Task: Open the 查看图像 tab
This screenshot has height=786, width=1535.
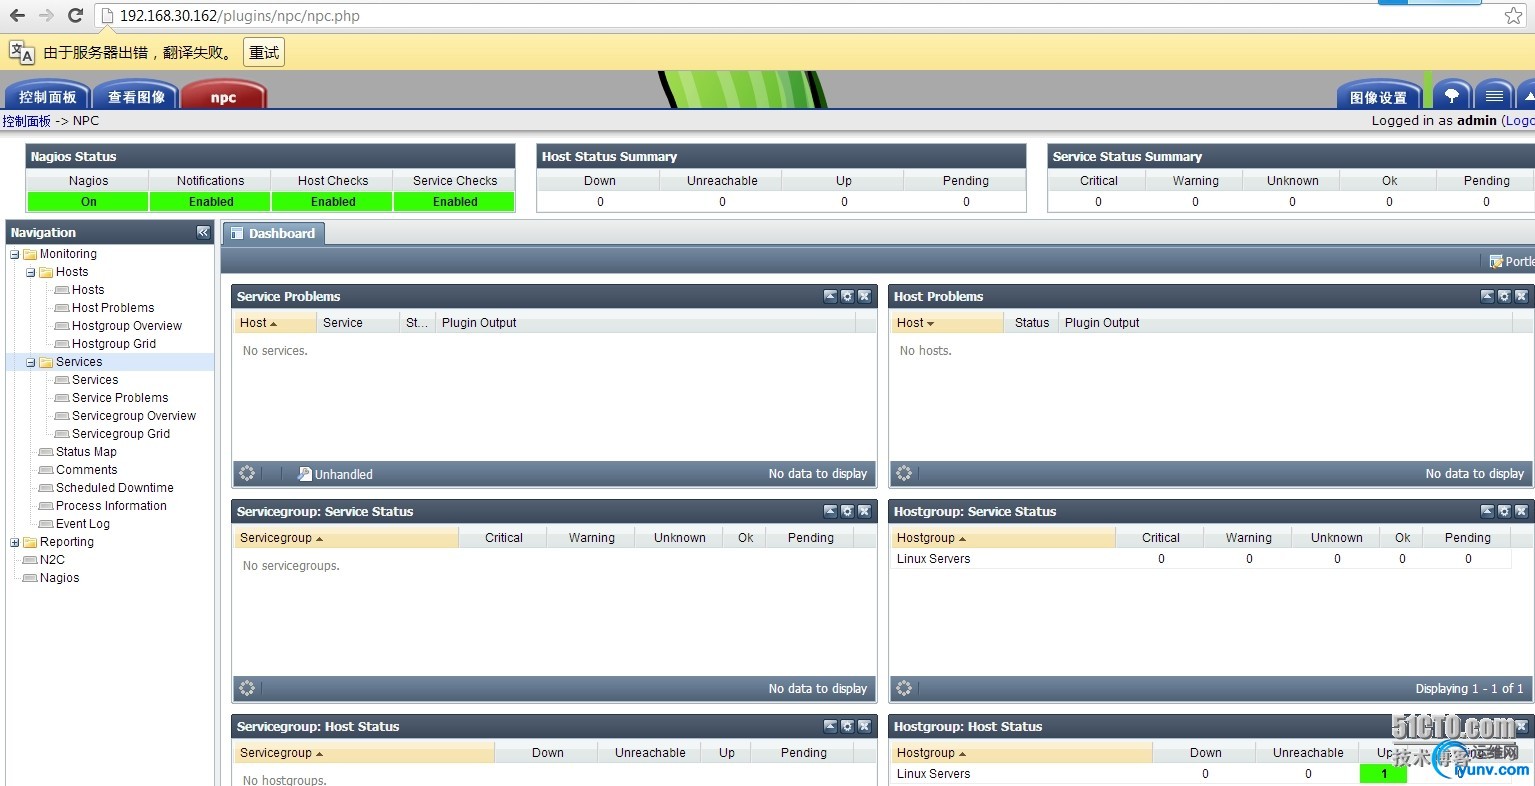Action: 136,96
